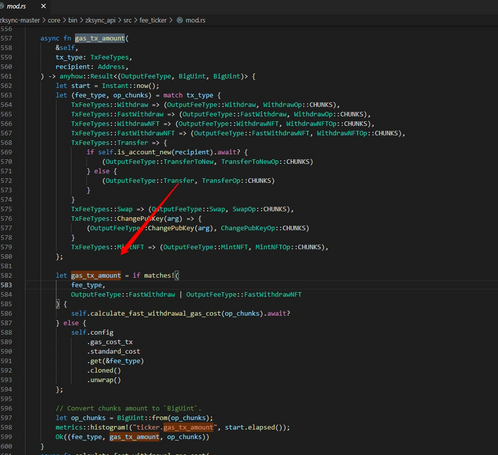Screen dimensions: 498x455
Task: Select the mod.rs tab
Action: point(16,6)
